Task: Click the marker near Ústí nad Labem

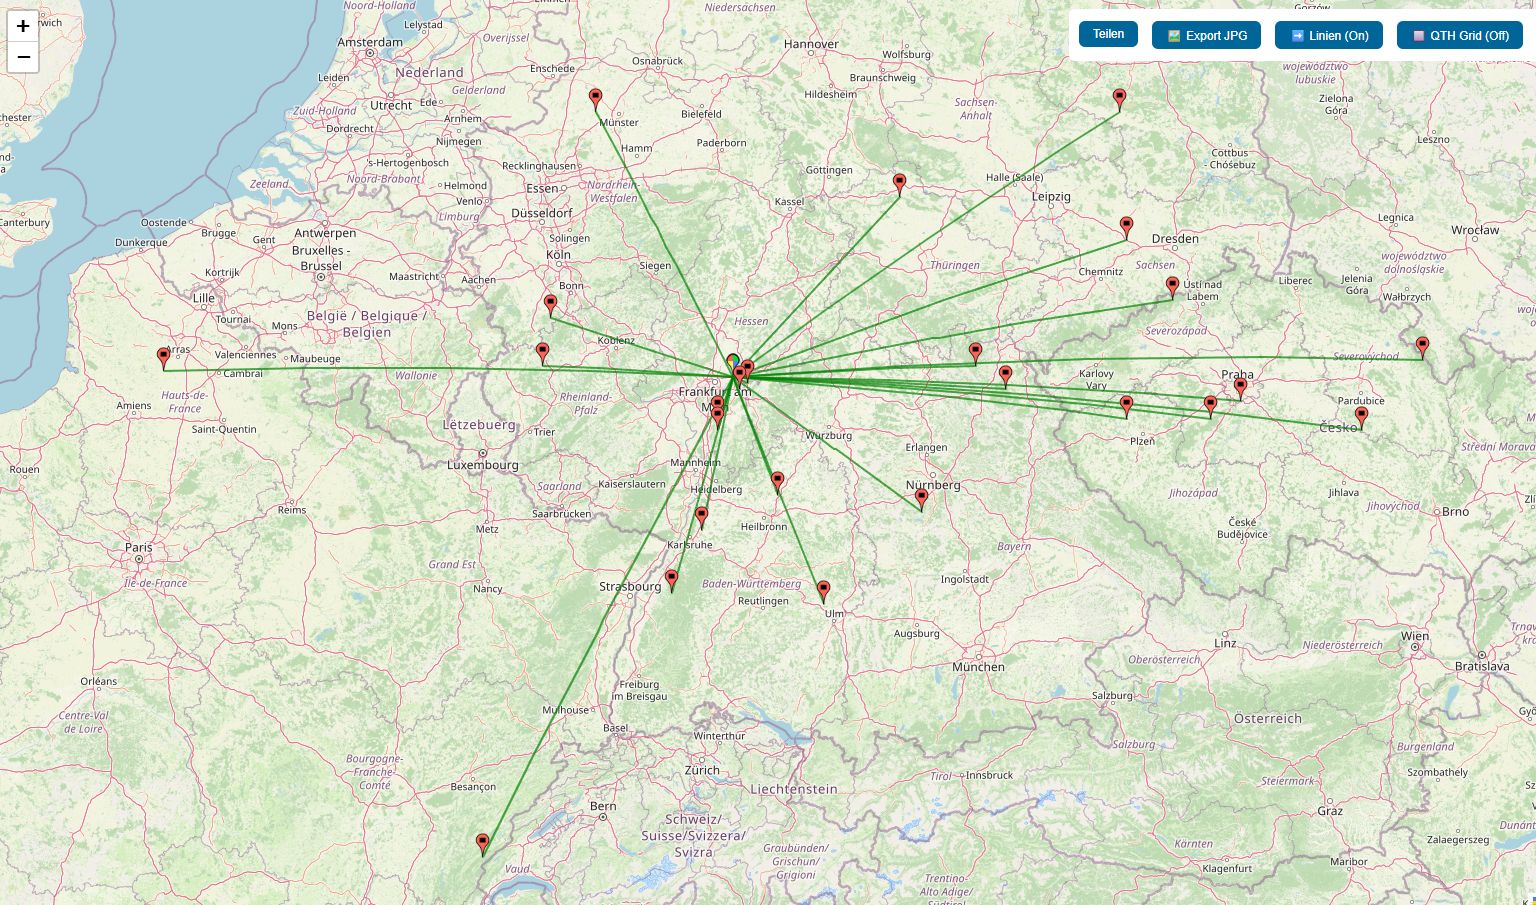Action: (x=1173, y=287)
